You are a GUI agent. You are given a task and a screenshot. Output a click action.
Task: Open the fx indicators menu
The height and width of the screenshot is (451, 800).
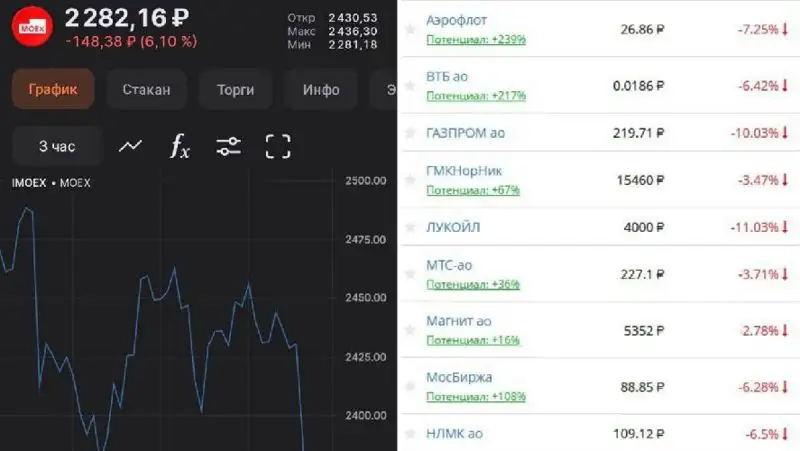coord(179,146)
